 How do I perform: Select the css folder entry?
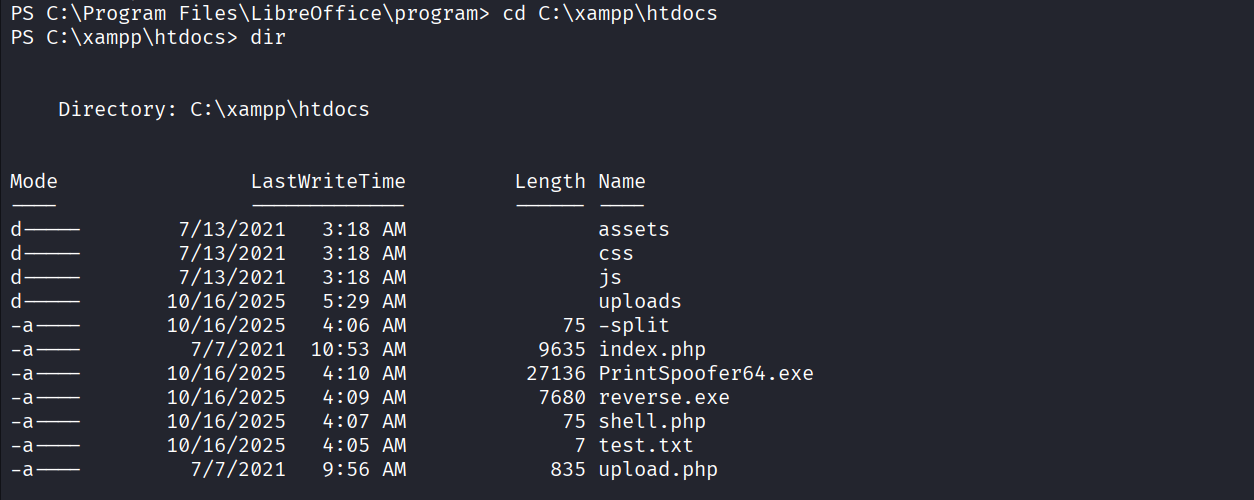(x=616, y=254)
